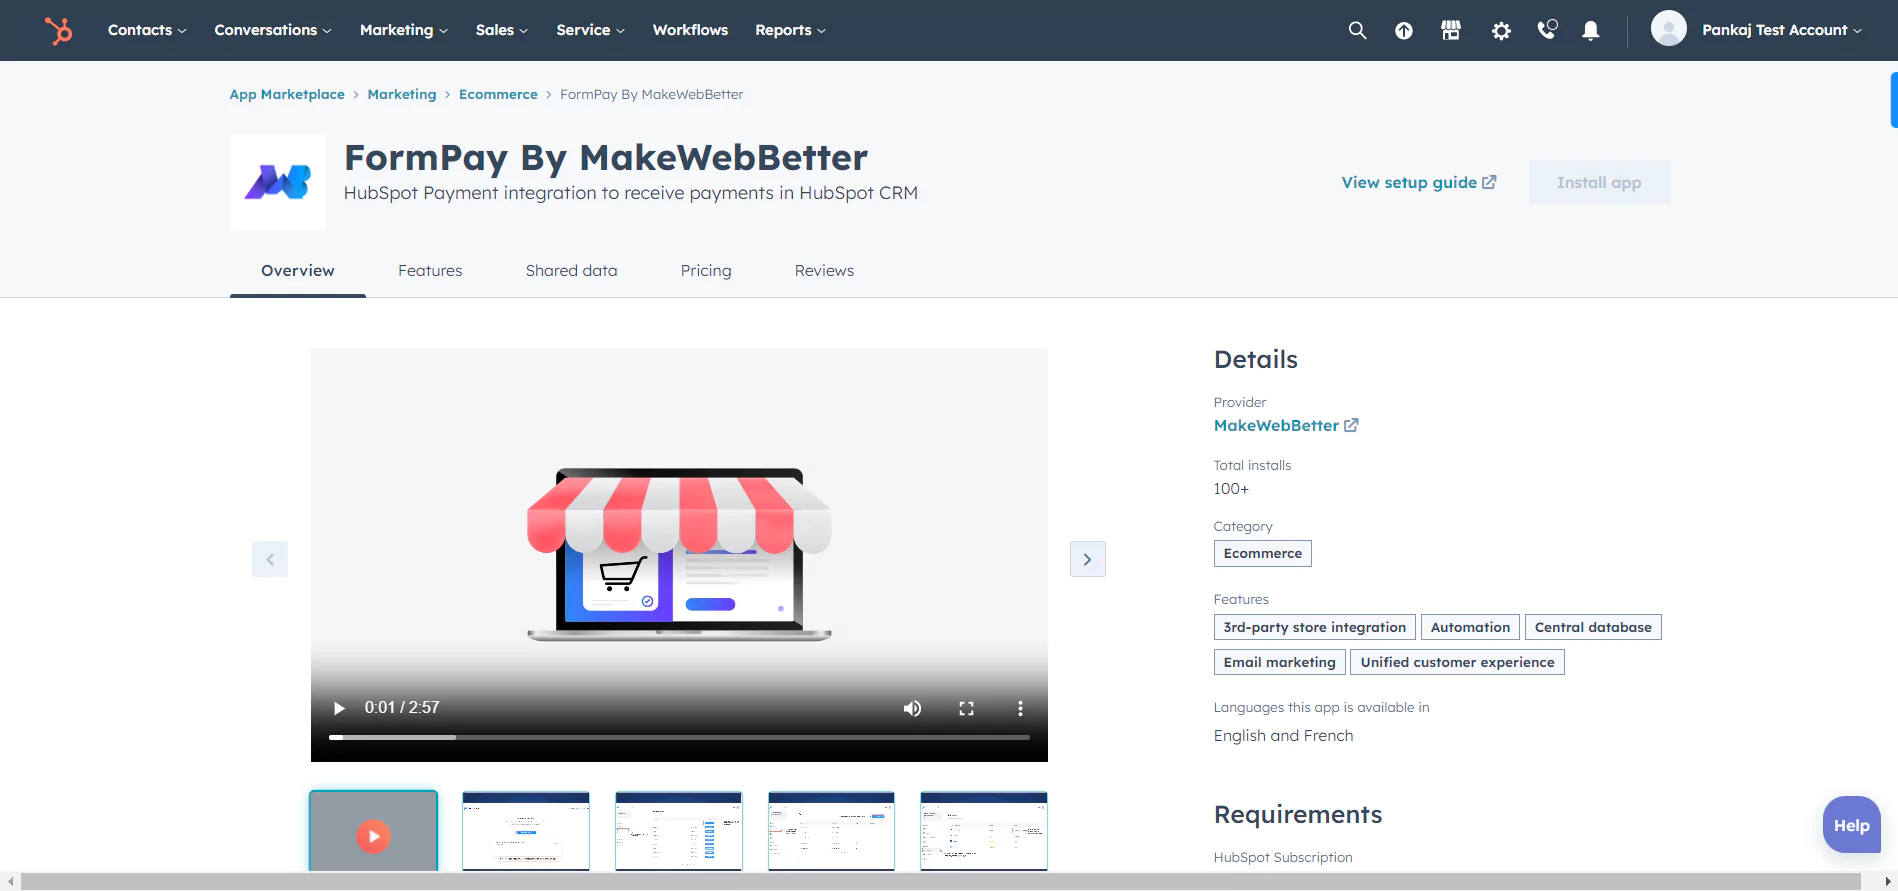Expand the Conversations menu

(x=273, y=30)
